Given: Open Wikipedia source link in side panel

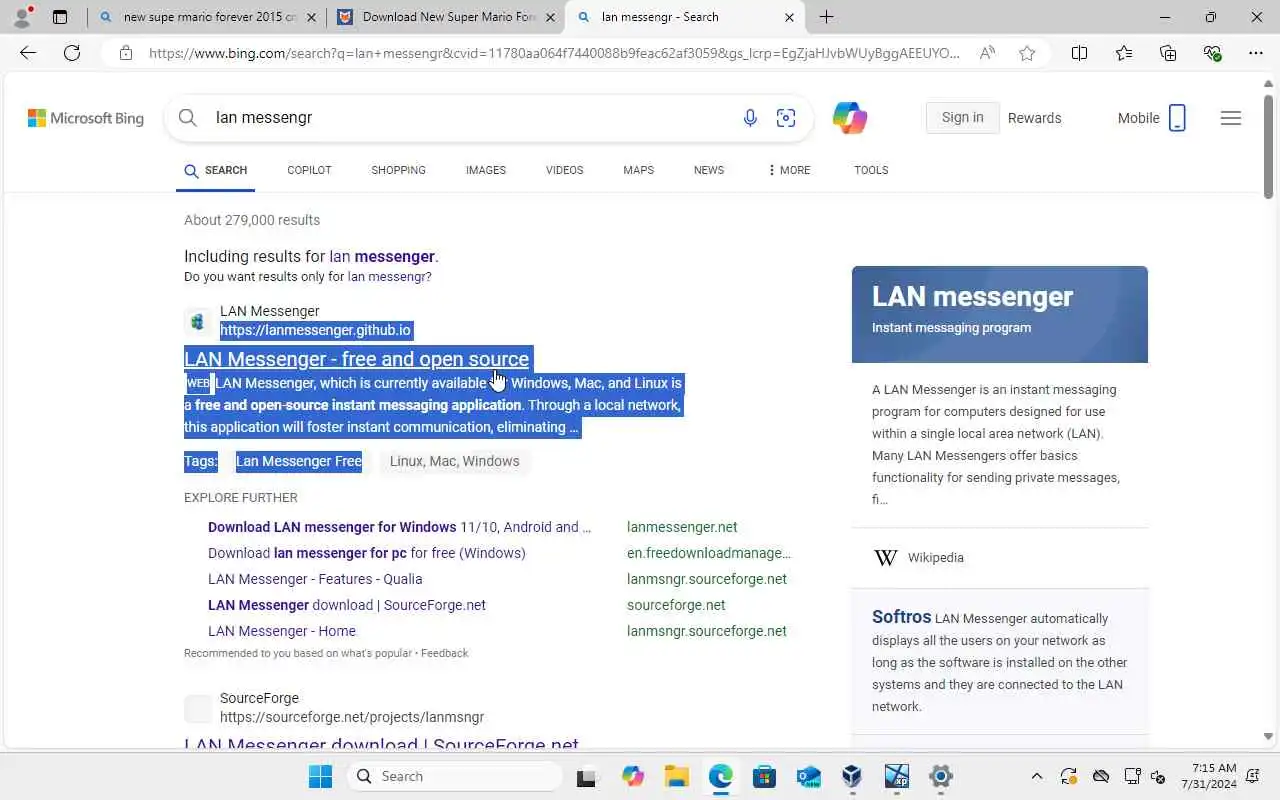Looking at the screenshot, I should (935, 558).
